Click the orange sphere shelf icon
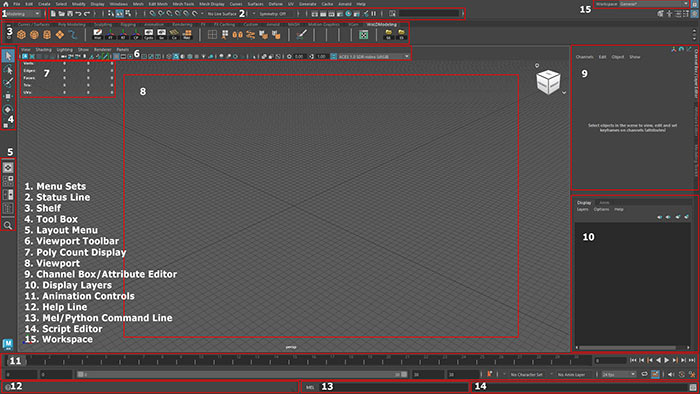The width and height of the screenshot is (700, 394). [x=34, y=34]
